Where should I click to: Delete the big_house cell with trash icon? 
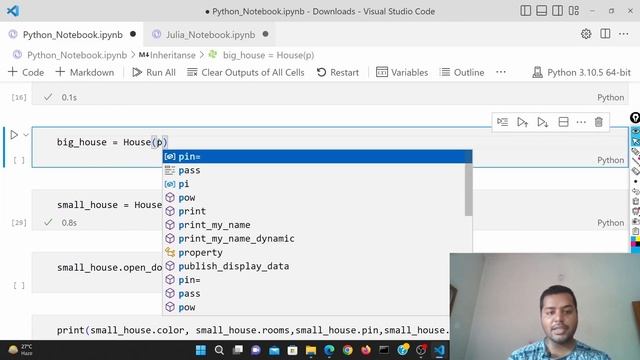click(598, 122)
